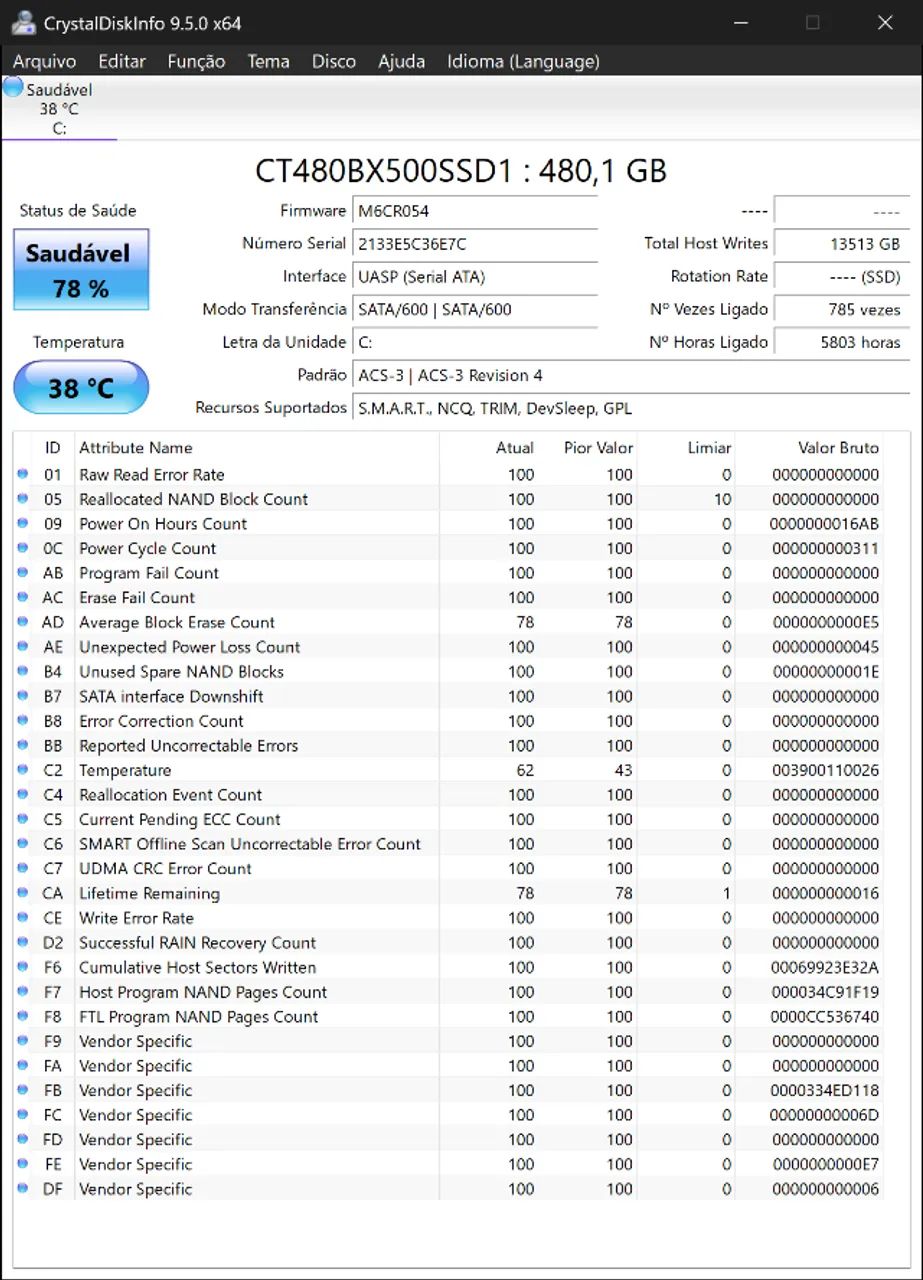Screen dimensions: 923x1280
Task: Select the FB Vendor Specific row name
Action: click(135, 1090)
